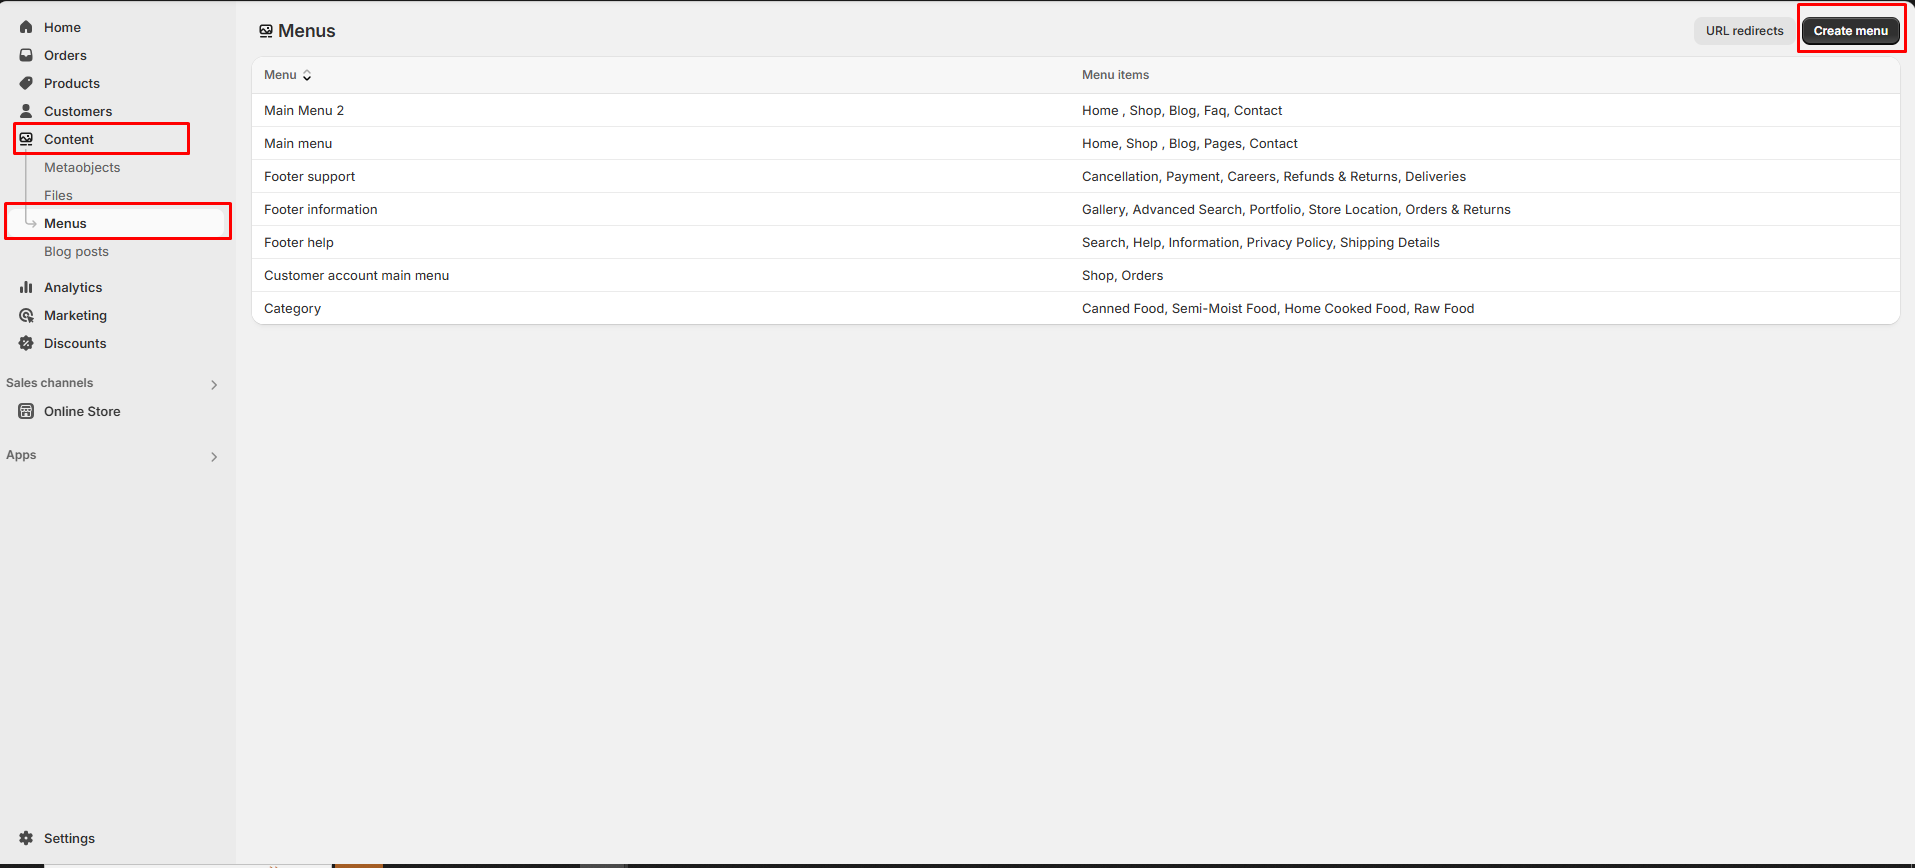Select the Footer support menu row
Screen dimensions: 1915x868
(309, 177)
